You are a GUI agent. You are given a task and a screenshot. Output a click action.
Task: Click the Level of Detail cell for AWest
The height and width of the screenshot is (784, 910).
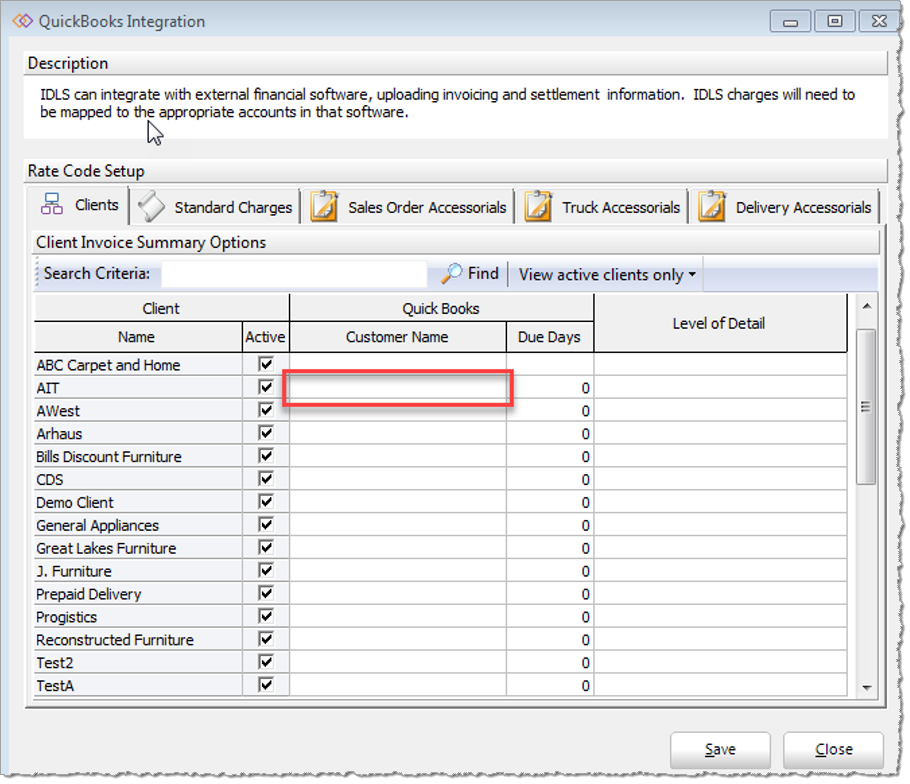720,411
